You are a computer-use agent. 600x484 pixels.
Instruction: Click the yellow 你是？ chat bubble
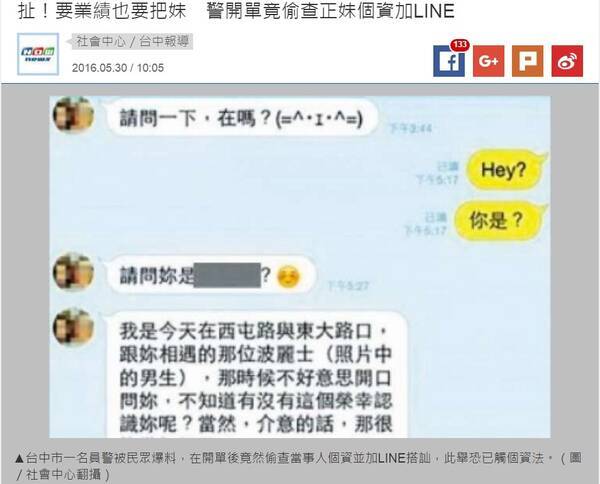(x=497, y=221)
